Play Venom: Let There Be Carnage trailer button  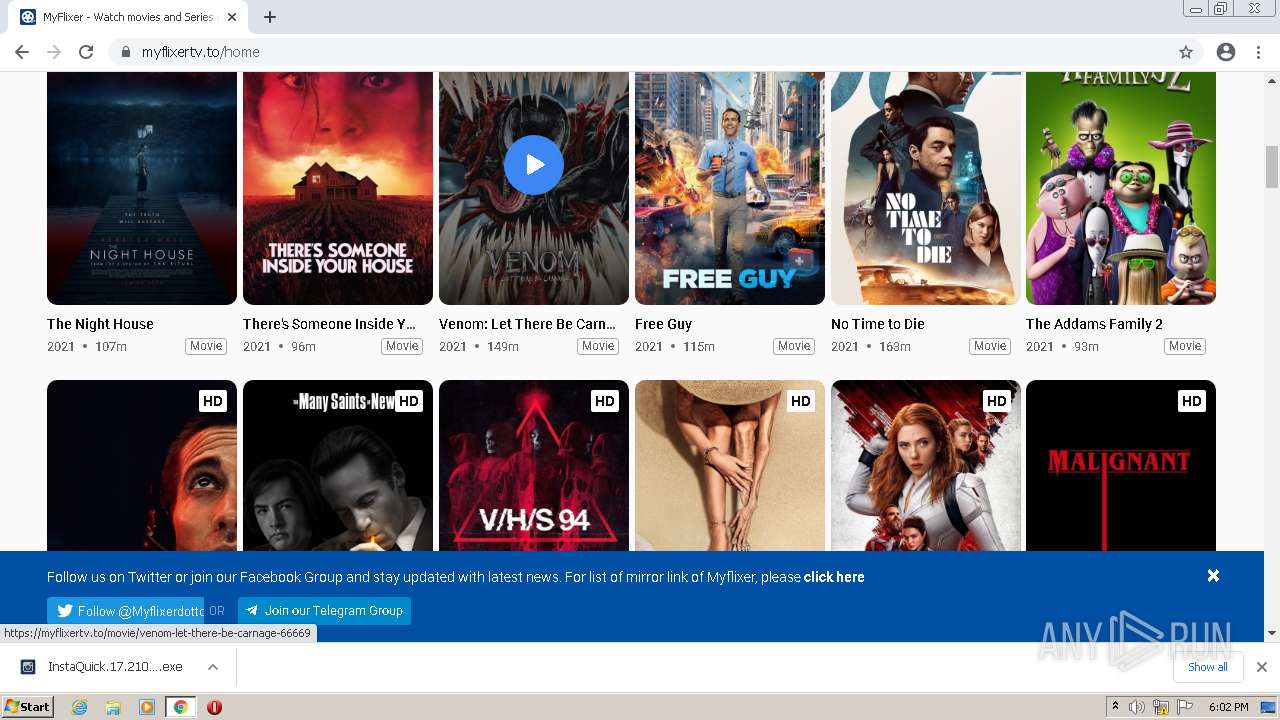coord(534,165)
